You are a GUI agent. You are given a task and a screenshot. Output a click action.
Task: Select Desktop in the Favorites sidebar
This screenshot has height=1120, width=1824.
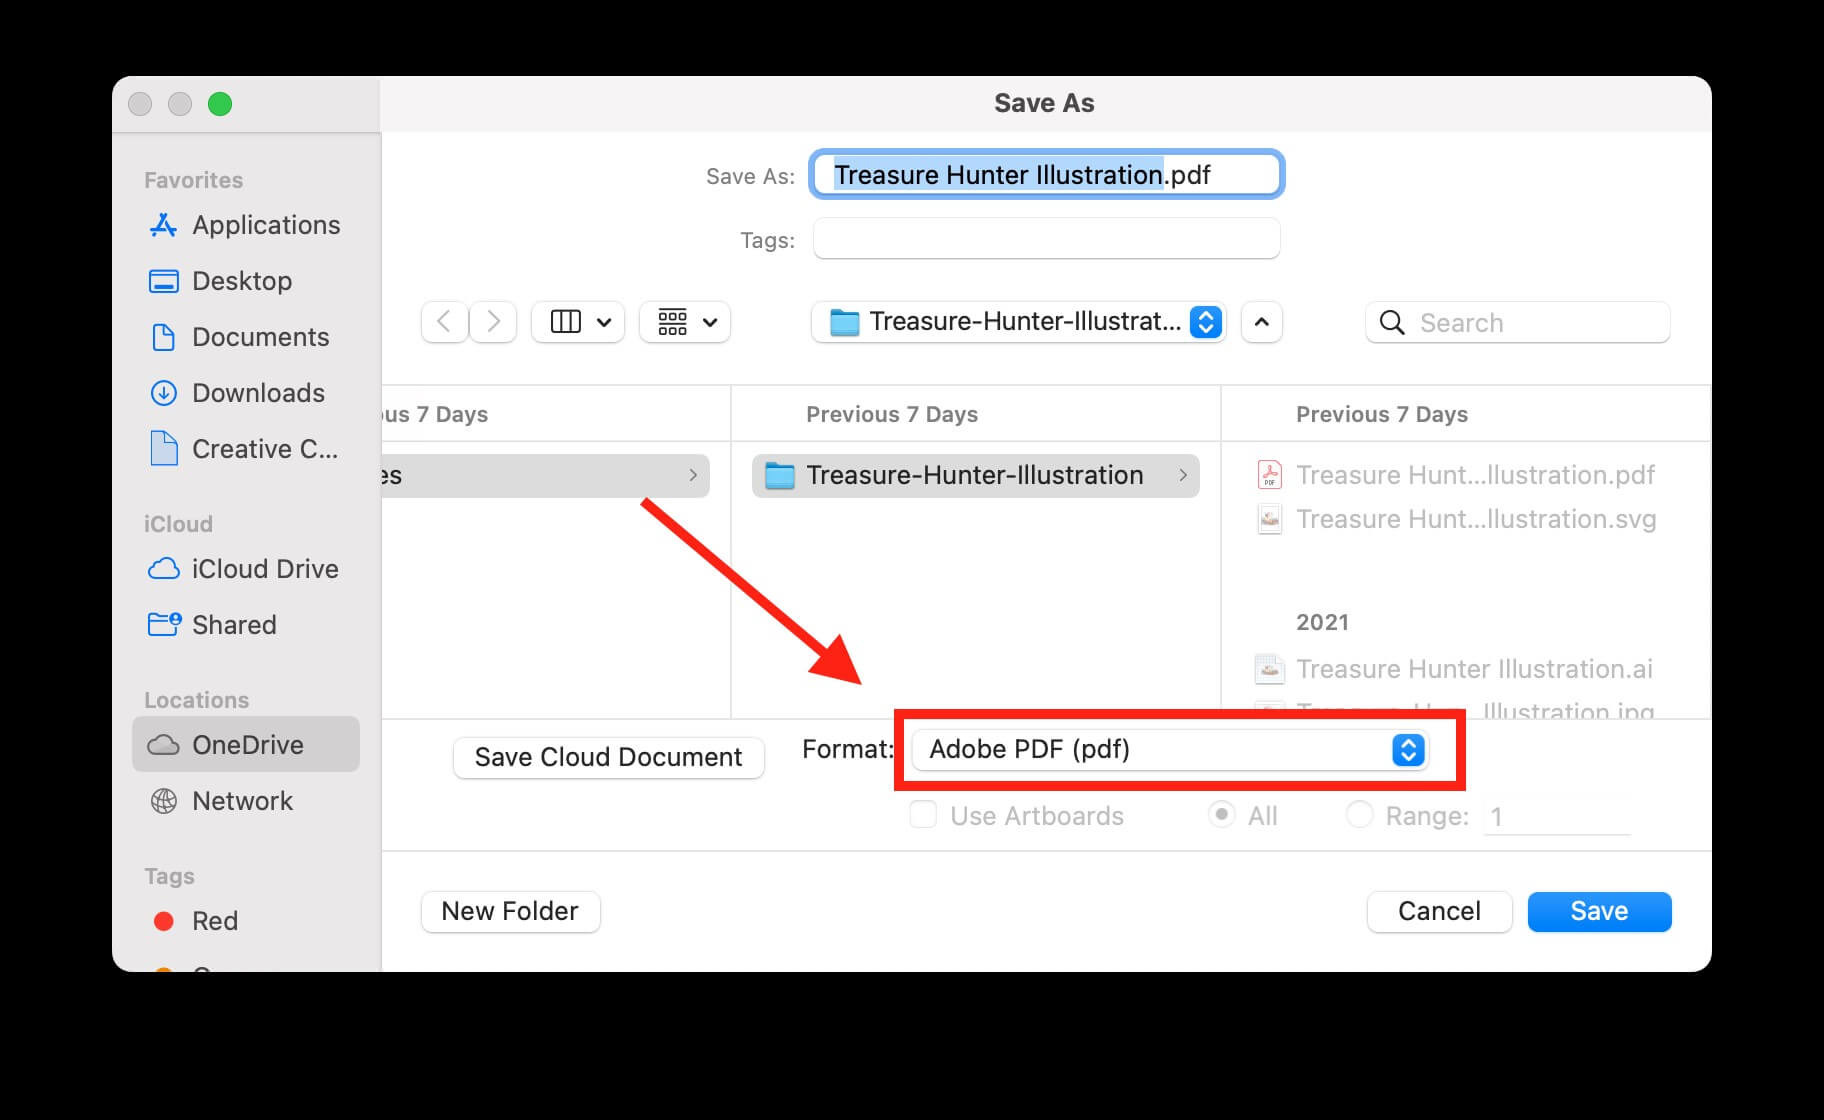(242, 281)
